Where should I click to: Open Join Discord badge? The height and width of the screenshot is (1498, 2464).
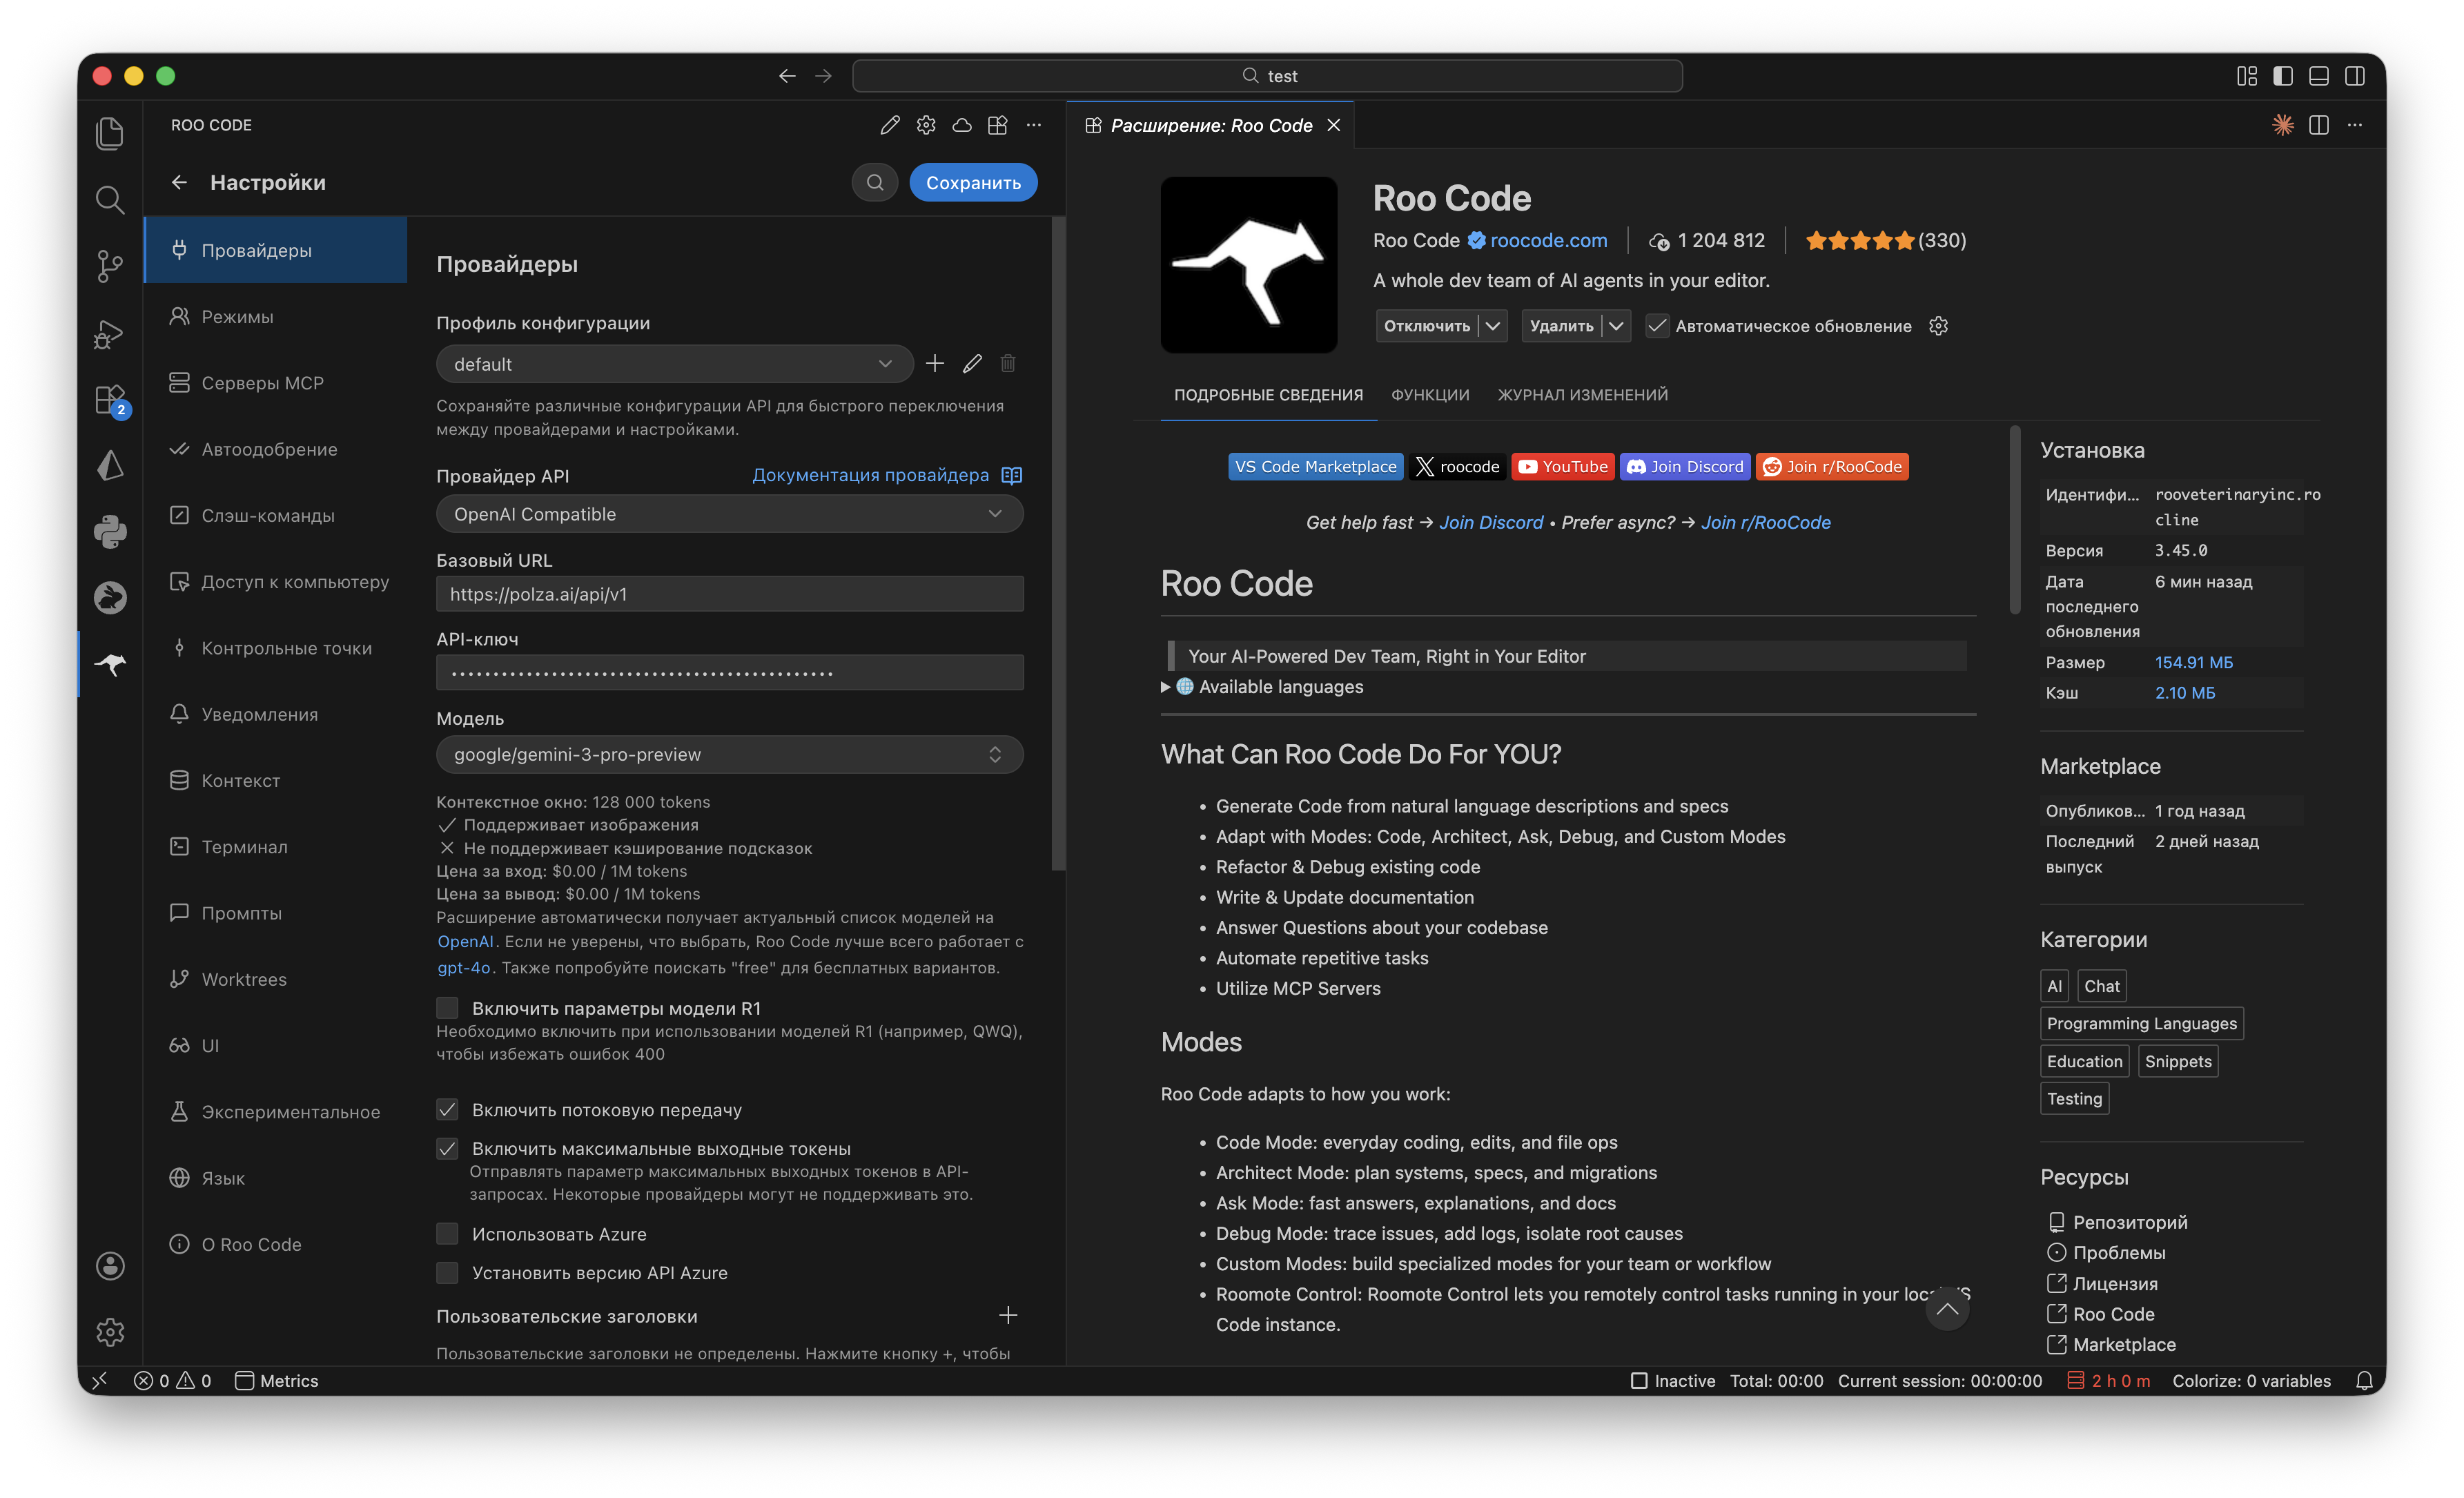pyautogui.click(x=1685, y=466)
